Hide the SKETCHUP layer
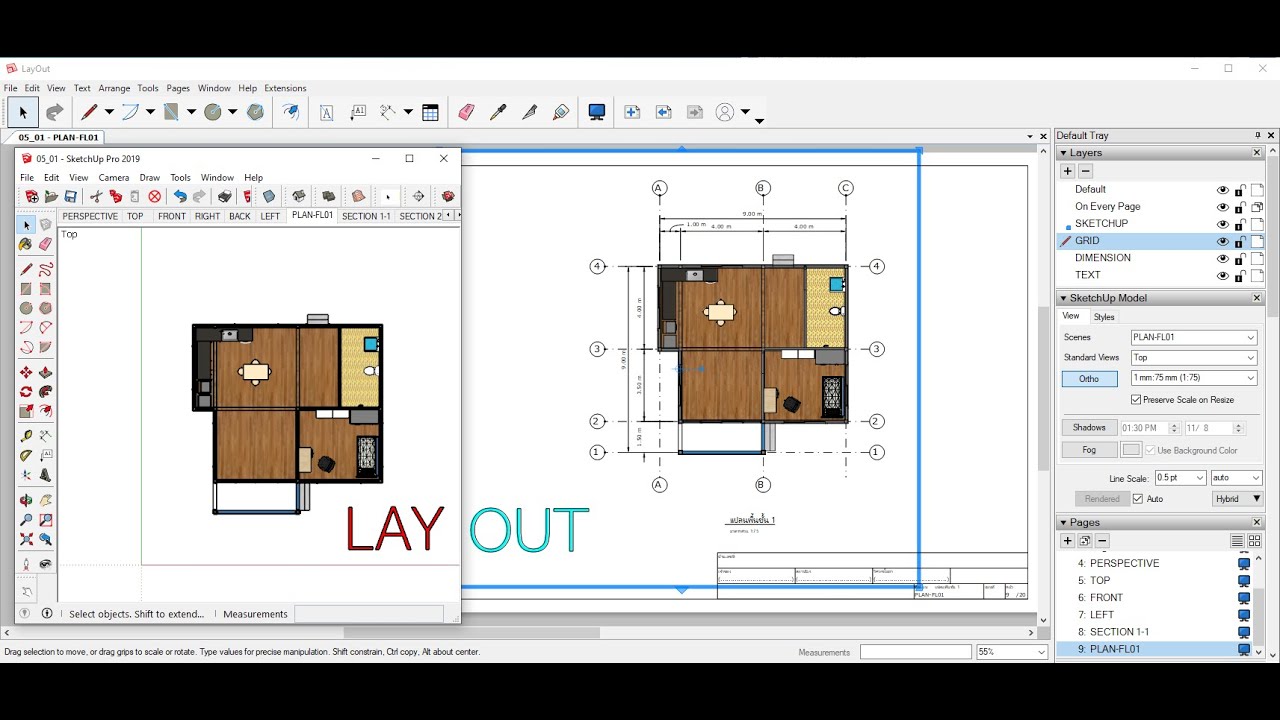 1222,224
